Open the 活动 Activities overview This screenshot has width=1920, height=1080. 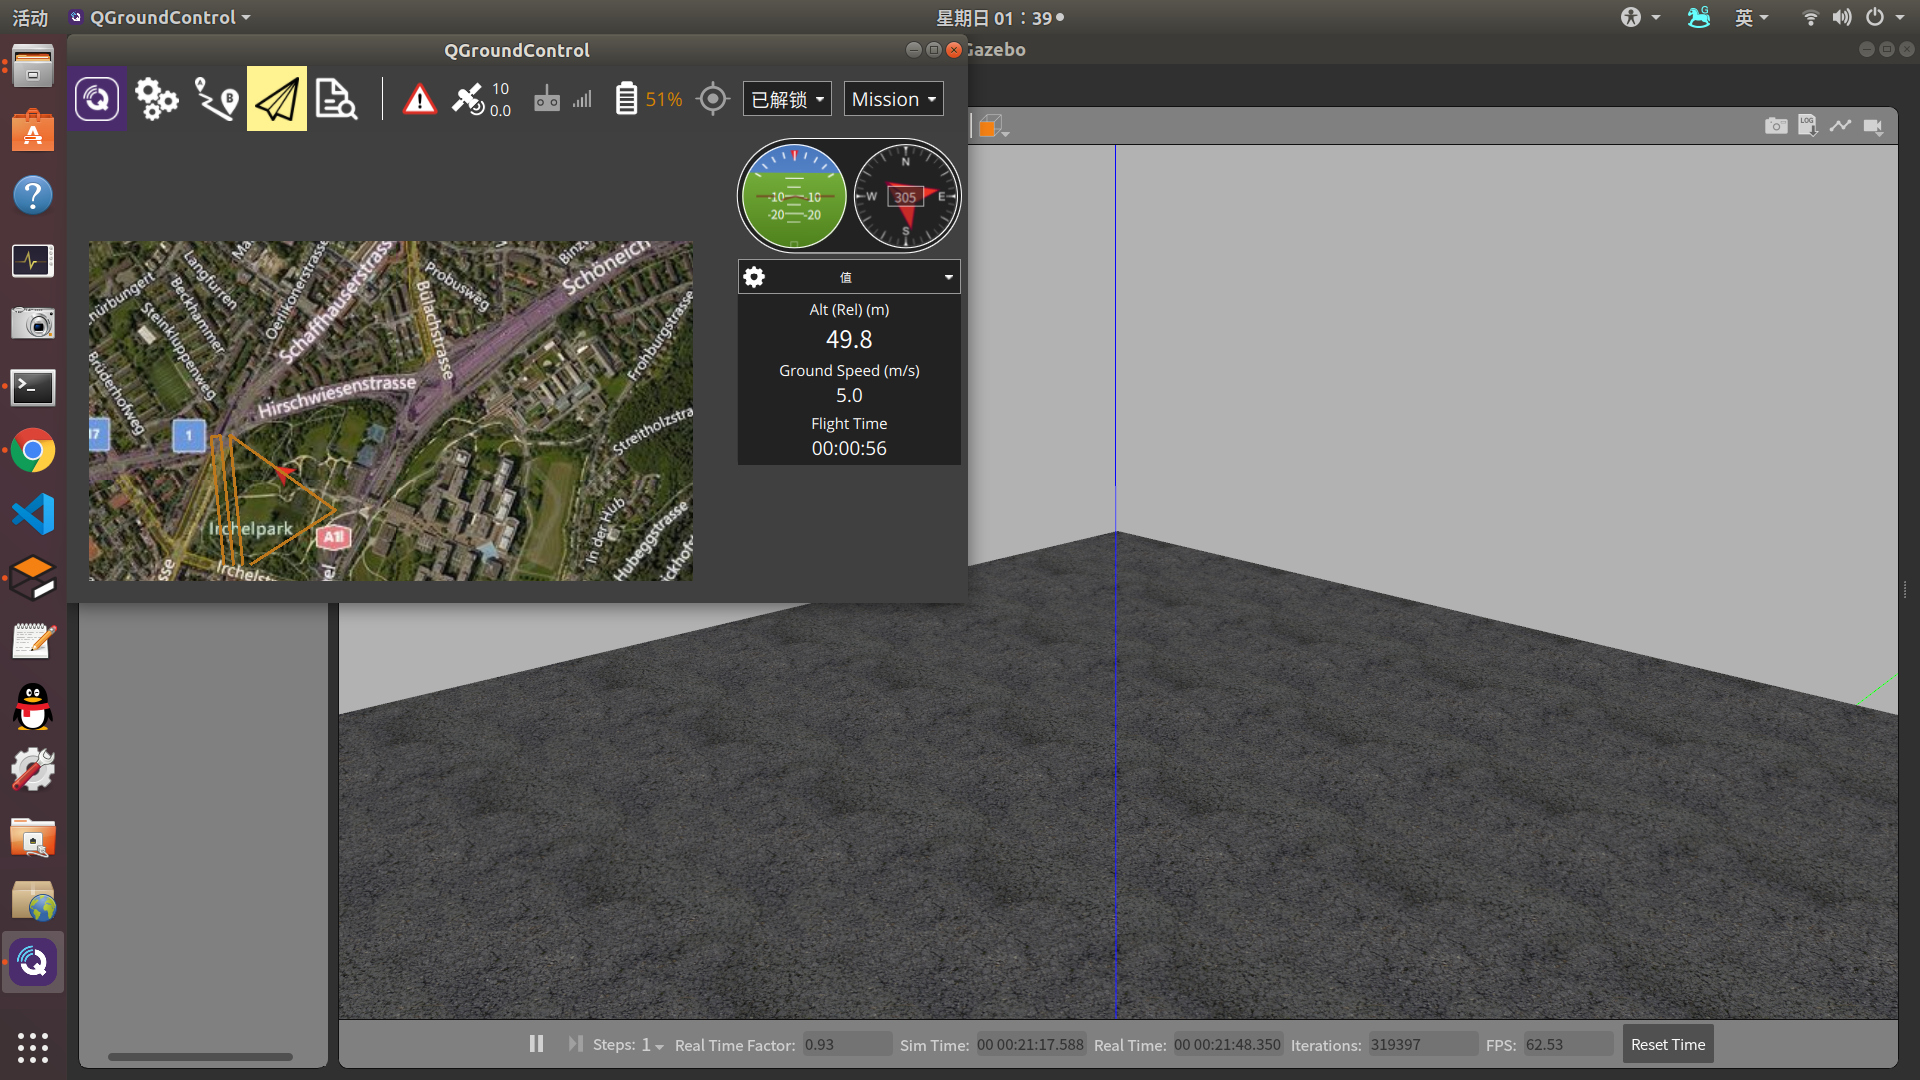click(x=30, y=17)
